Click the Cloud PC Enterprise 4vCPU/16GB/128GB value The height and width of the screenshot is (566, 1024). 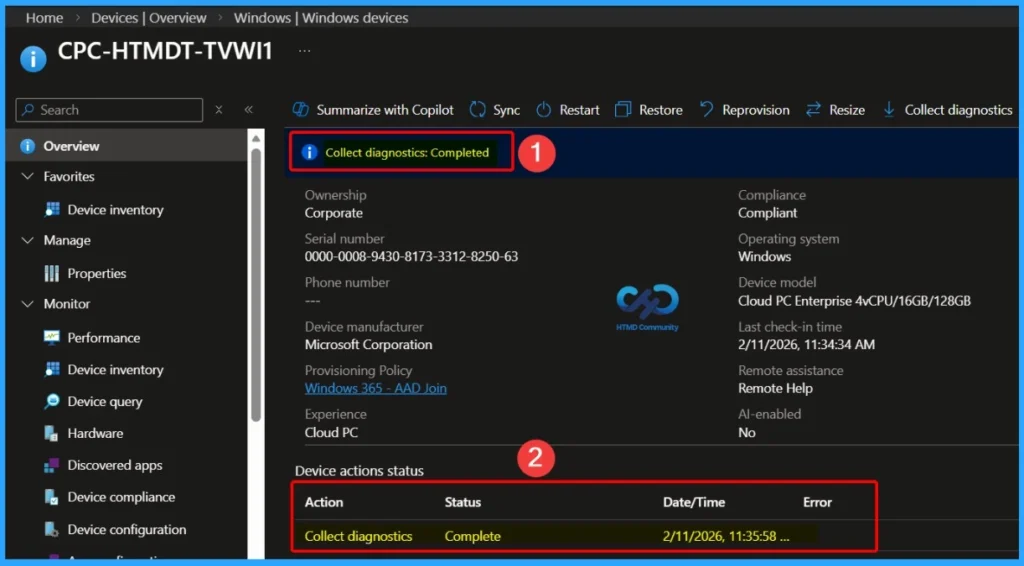tap(854, 301)
